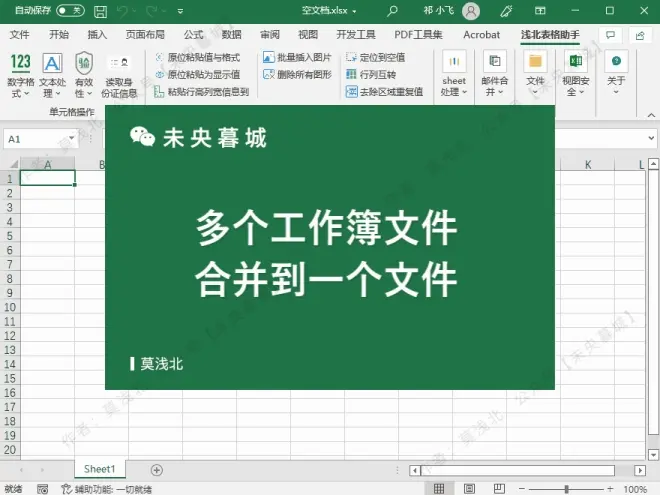Click the Save disk icon
The width and height of the screenshot is (660, 495).
click(100, 11)
